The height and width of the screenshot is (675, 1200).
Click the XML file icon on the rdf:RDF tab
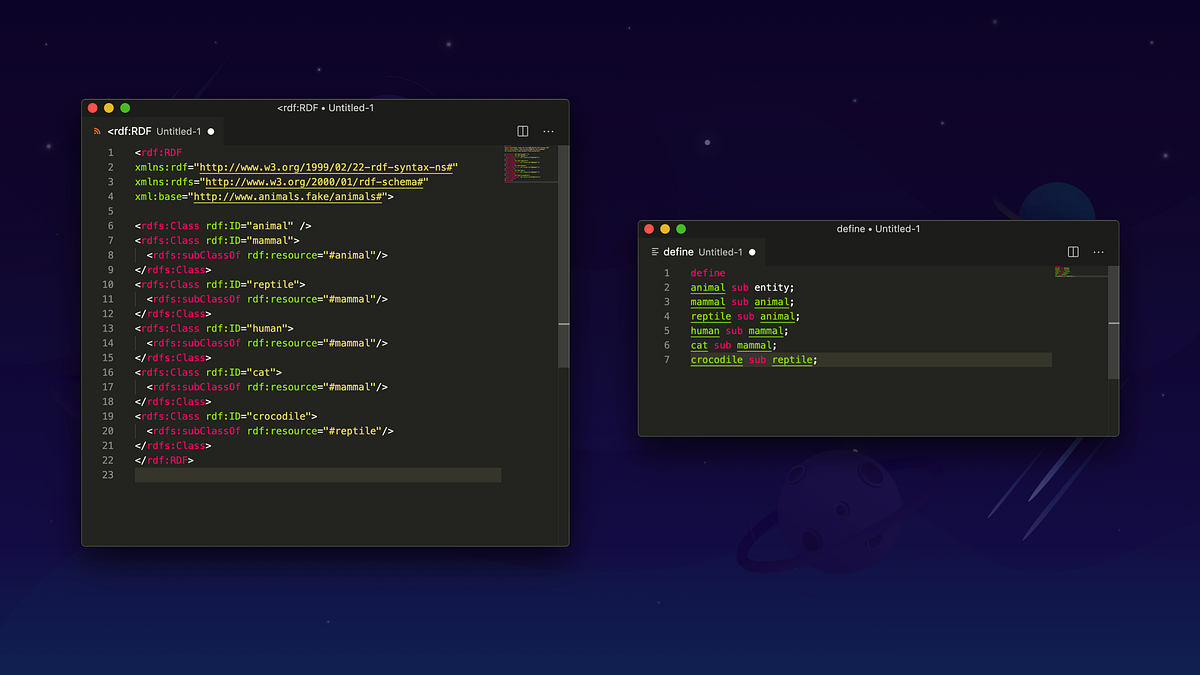pyautogui.click(x=98, y=130)
